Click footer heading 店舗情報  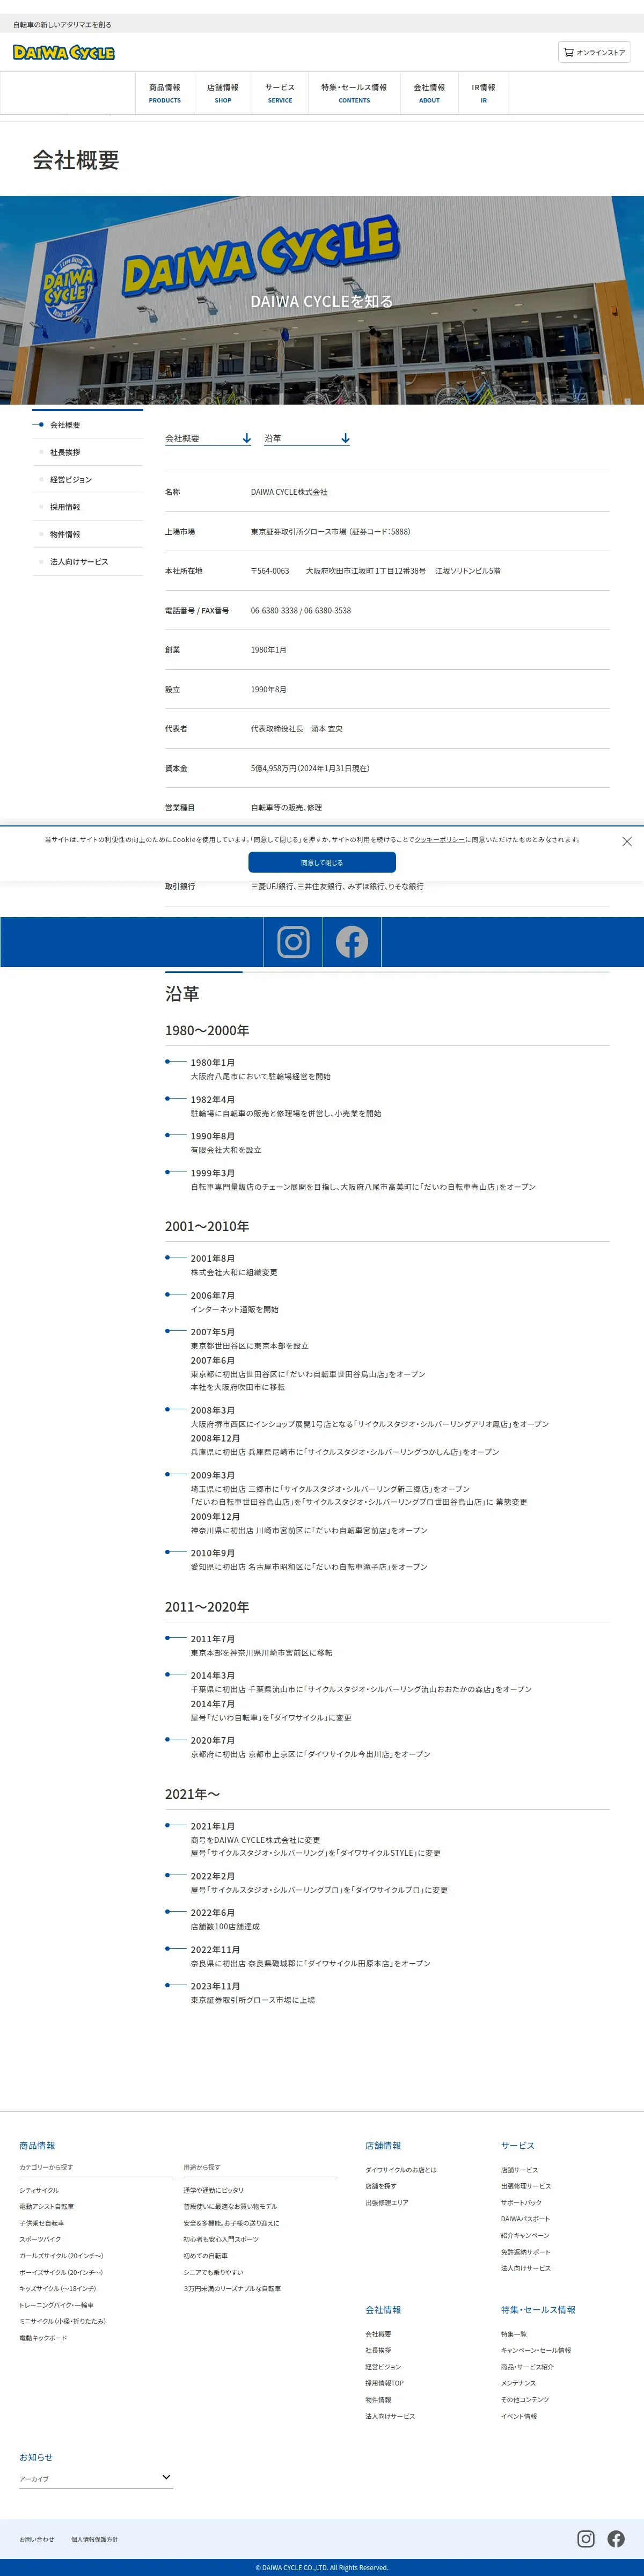tap(383, 2145)
